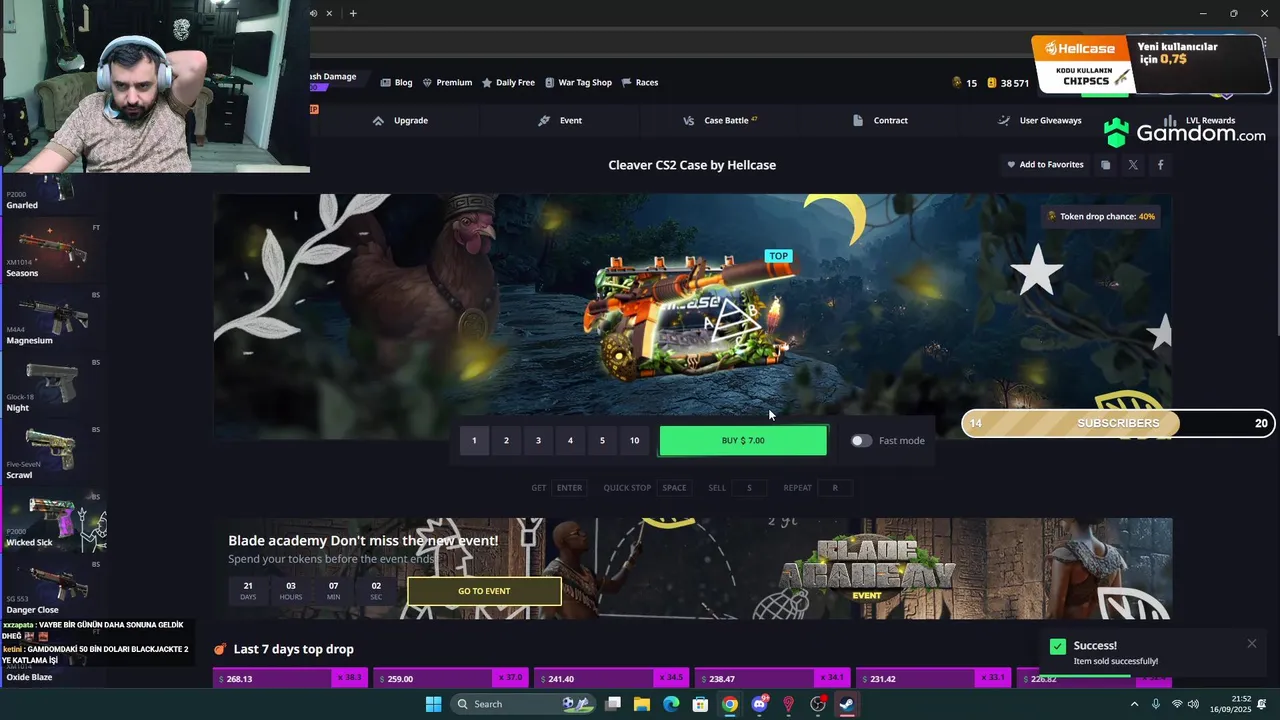Screen dimensions: 1280x720
Task: Open the $259.00 top drop card
Action: pyautogui.click(x=451, y=678)
